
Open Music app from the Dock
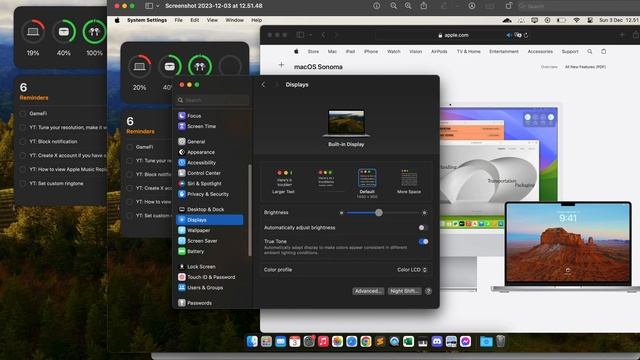click(x=323, y=341)
